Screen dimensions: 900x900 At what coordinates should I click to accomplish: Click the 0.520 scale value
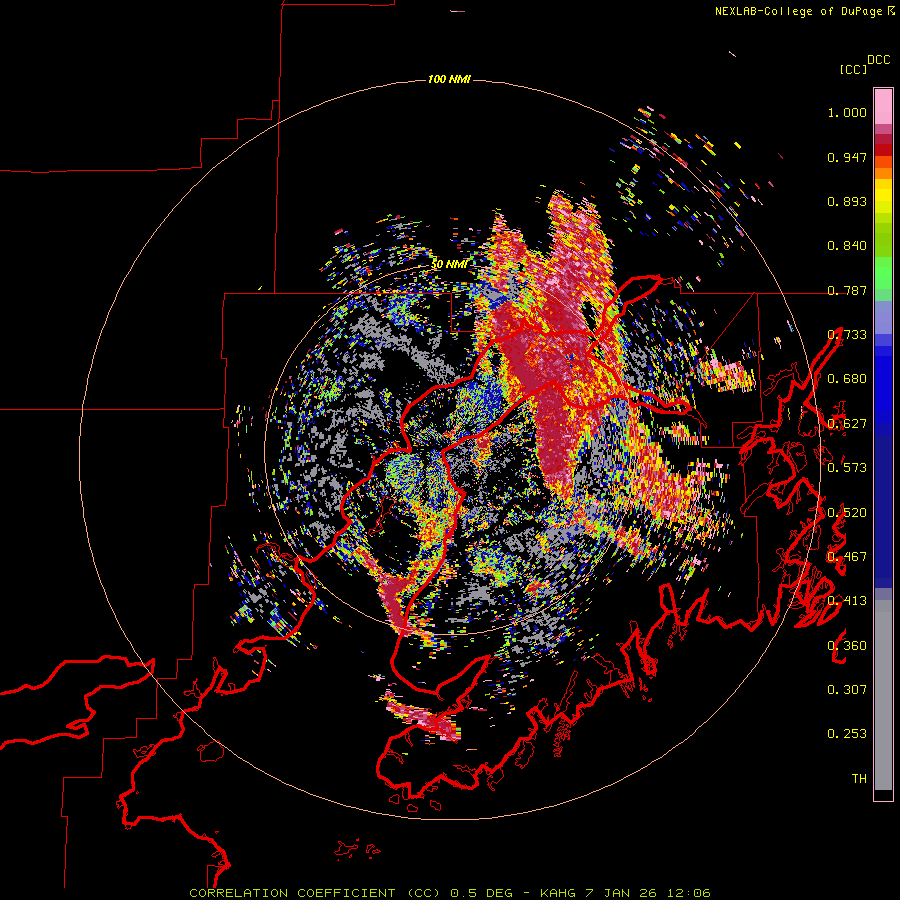coord(847,512)
